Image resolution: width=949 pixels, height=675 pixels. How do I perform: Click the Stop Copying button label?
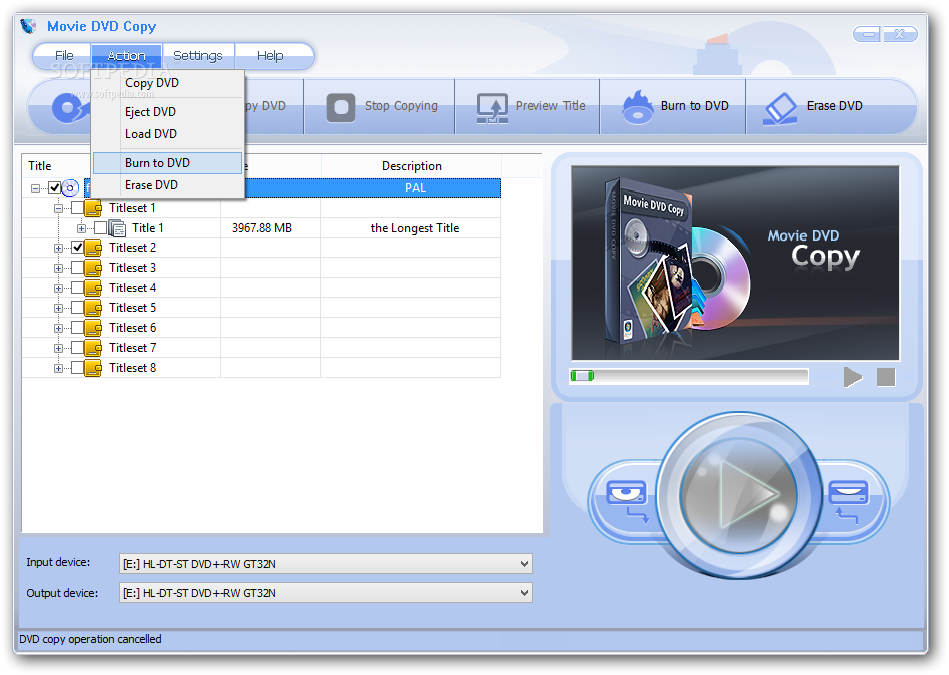(401, 106)
